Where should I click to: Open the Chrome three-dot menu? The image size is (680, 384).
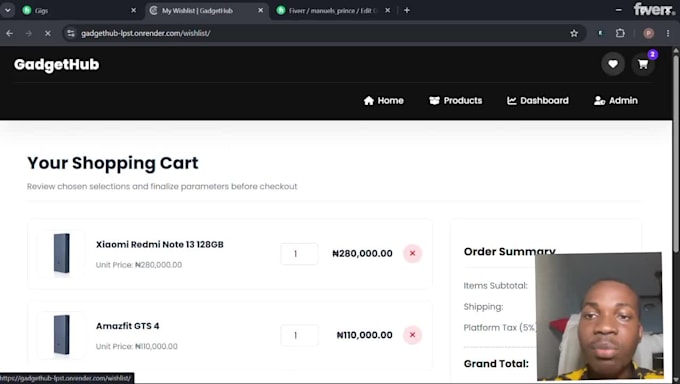[668, 33]
